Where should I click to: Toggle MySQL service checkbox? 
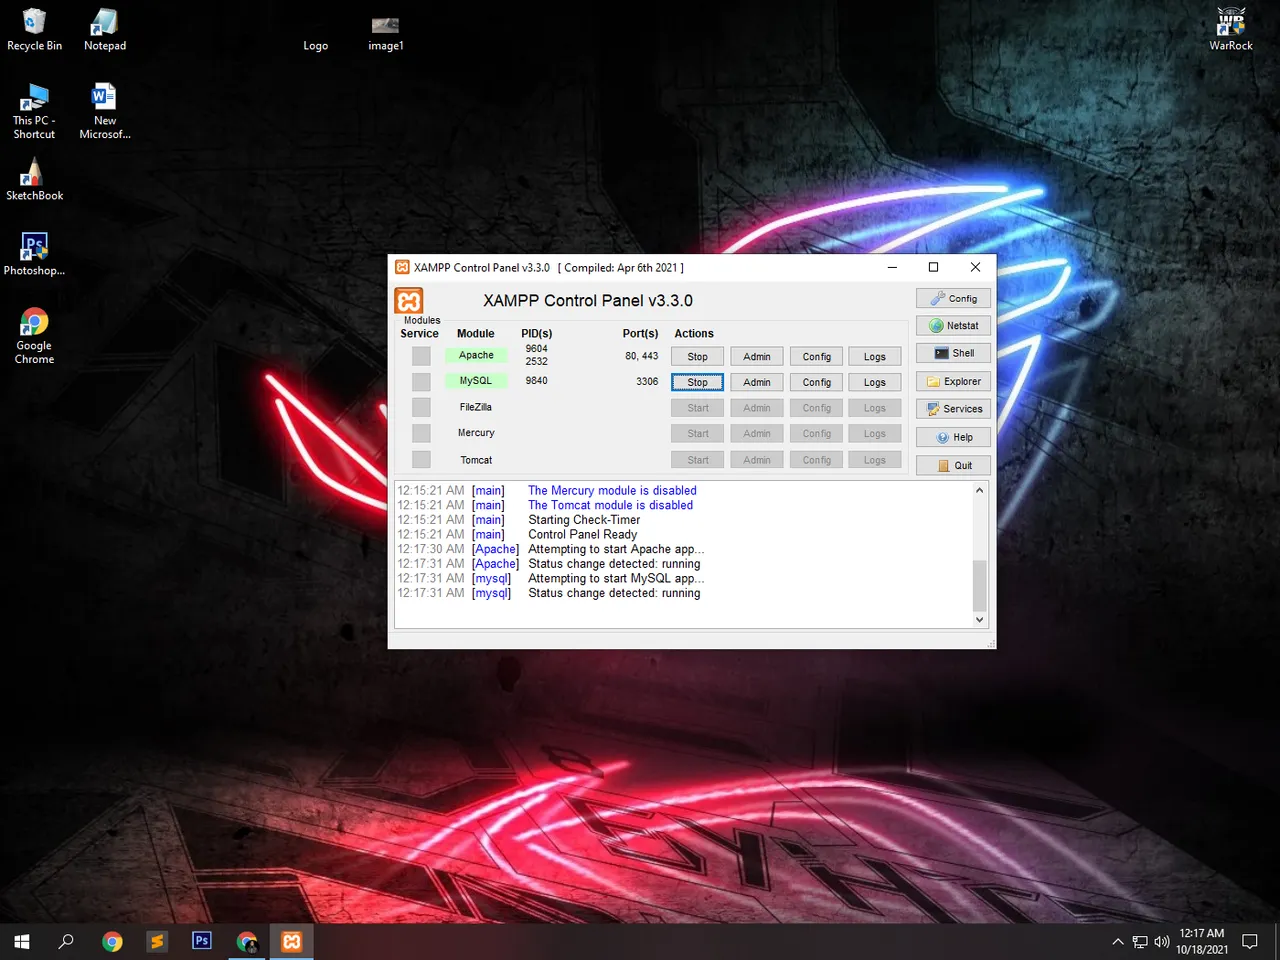point(421,382)
